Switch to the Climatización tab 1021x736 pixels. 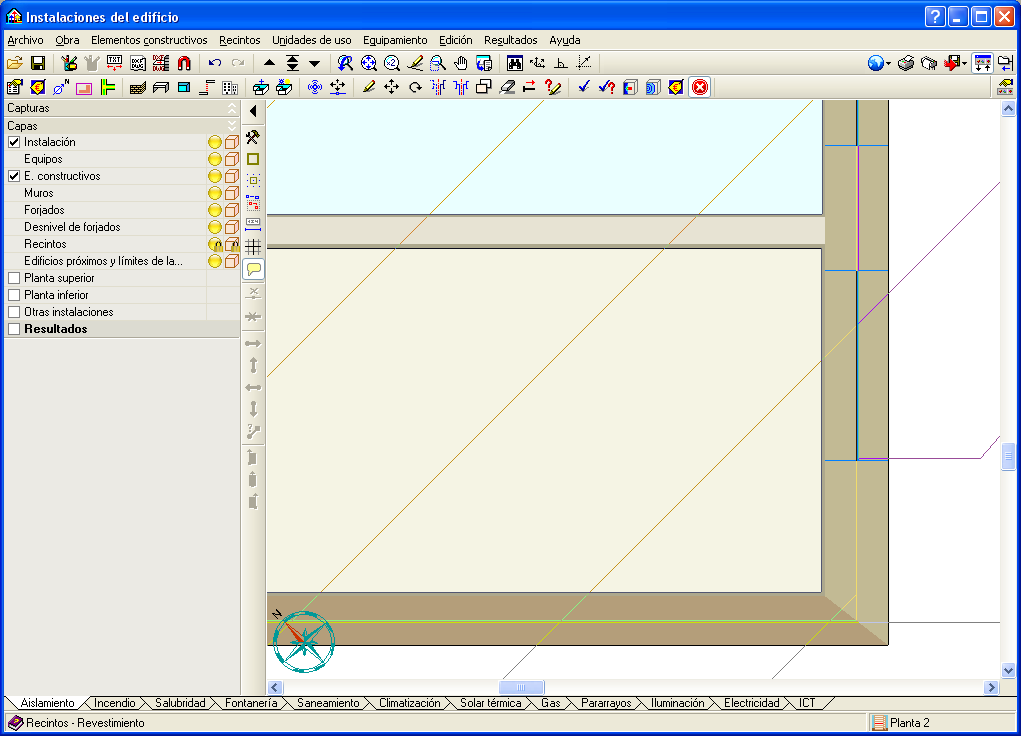point(409,703)
